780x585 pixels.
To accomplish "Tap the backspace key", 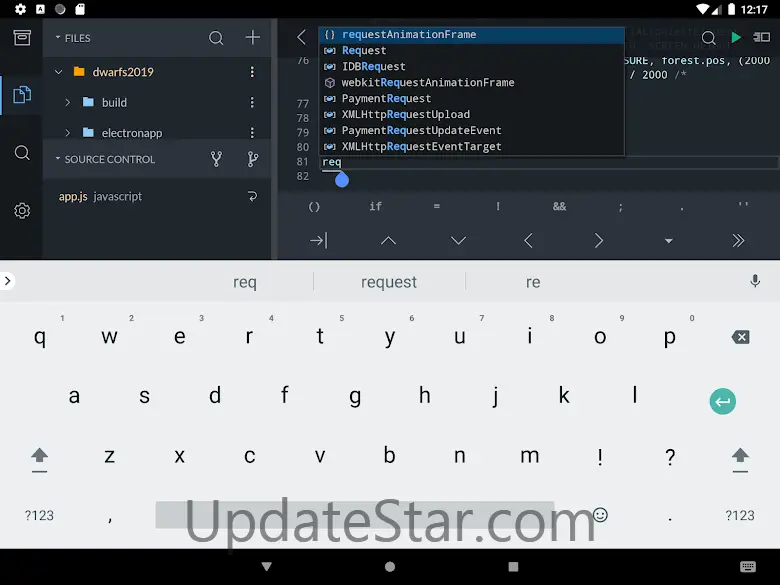I will point(741,337).
